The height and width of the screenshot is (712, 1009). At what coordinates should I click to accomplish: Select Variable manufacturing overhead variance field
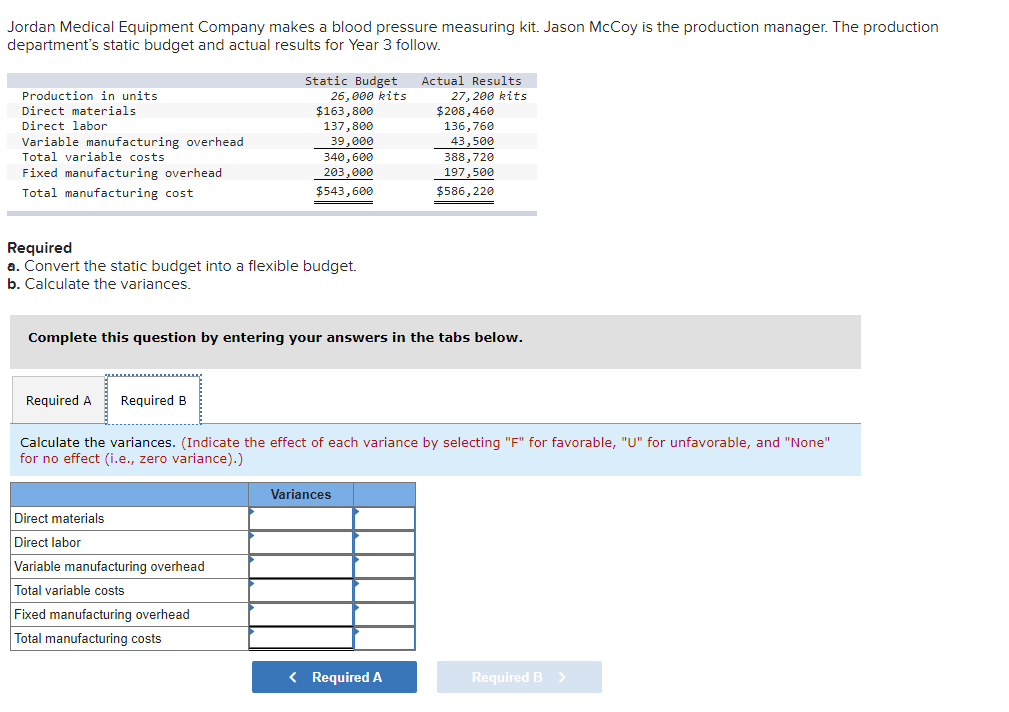(x=301, y=567)
